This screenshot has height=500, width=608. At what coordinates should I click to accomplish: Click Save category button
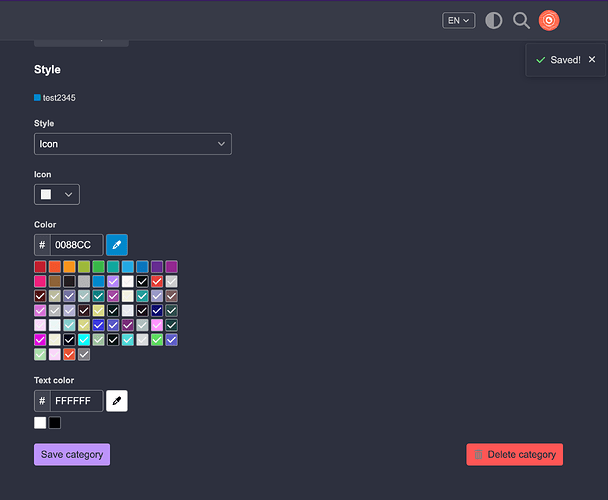tap(72, 454)
